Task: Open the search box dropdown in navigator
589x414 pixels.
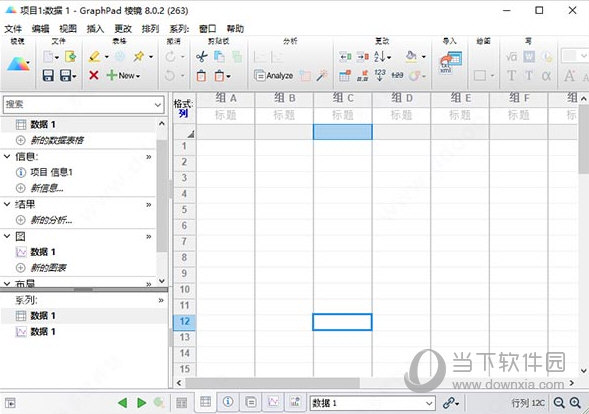Action: pos(158,104)
